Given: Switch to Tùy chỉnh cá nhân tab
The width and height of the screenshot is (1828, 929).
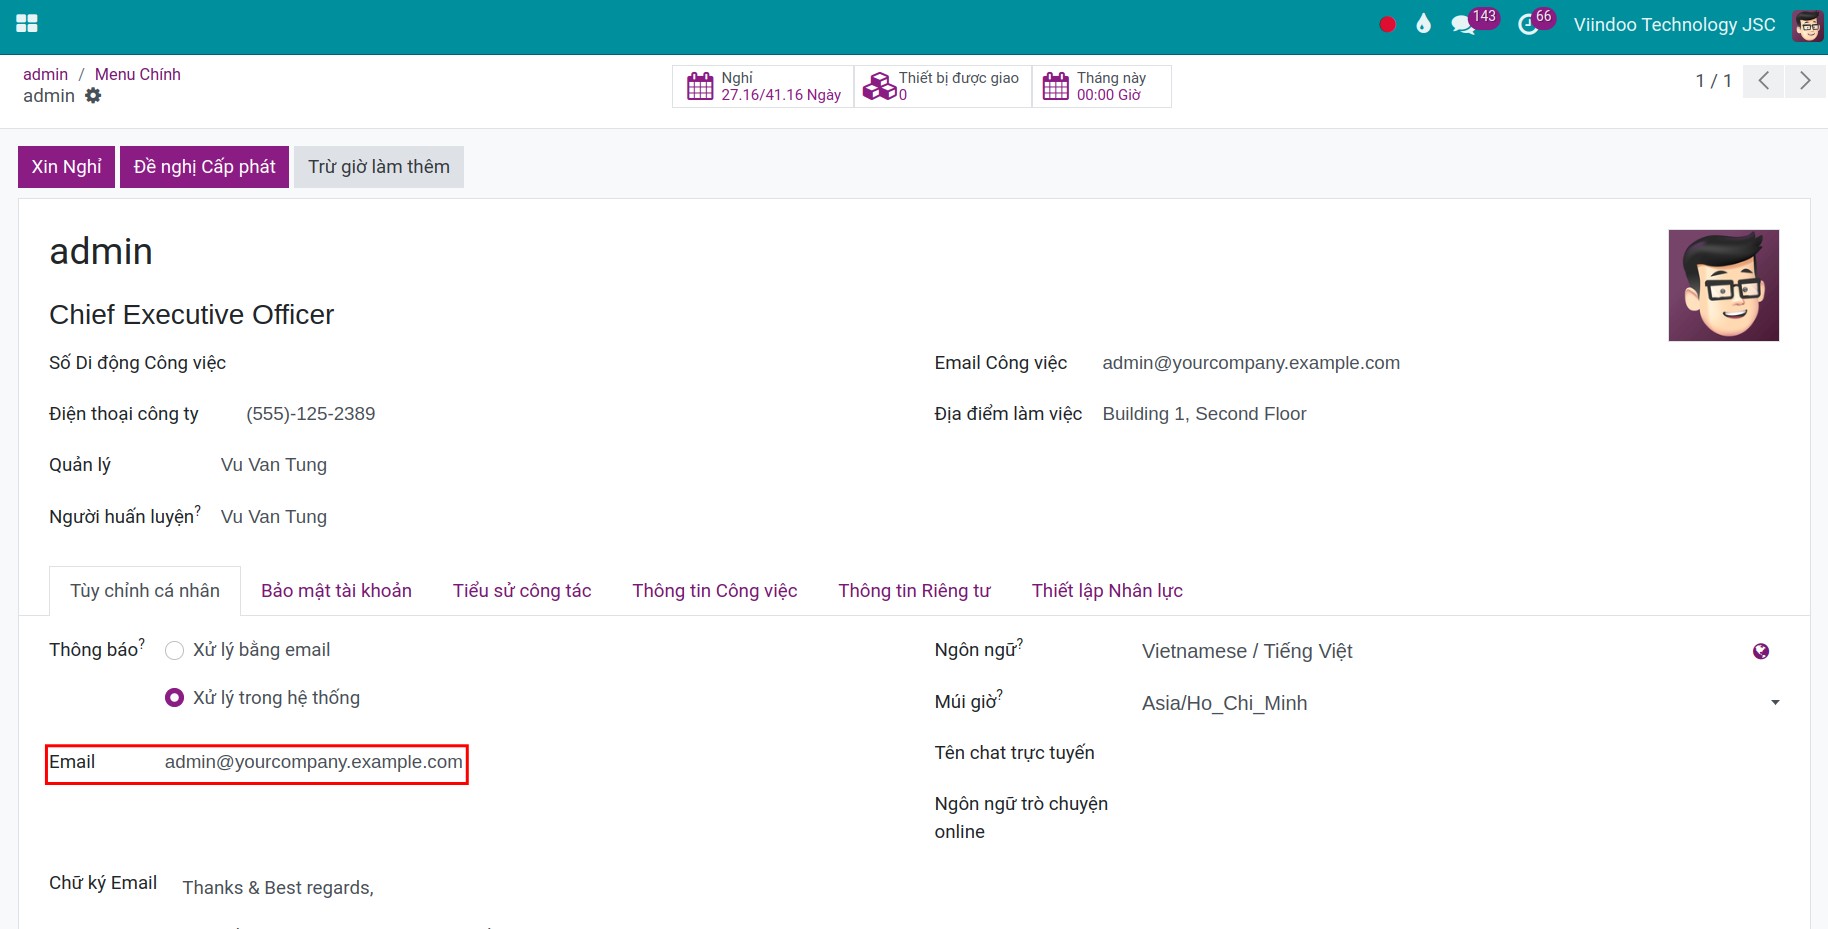Looking at the screenshot, I should coord(145,591).
